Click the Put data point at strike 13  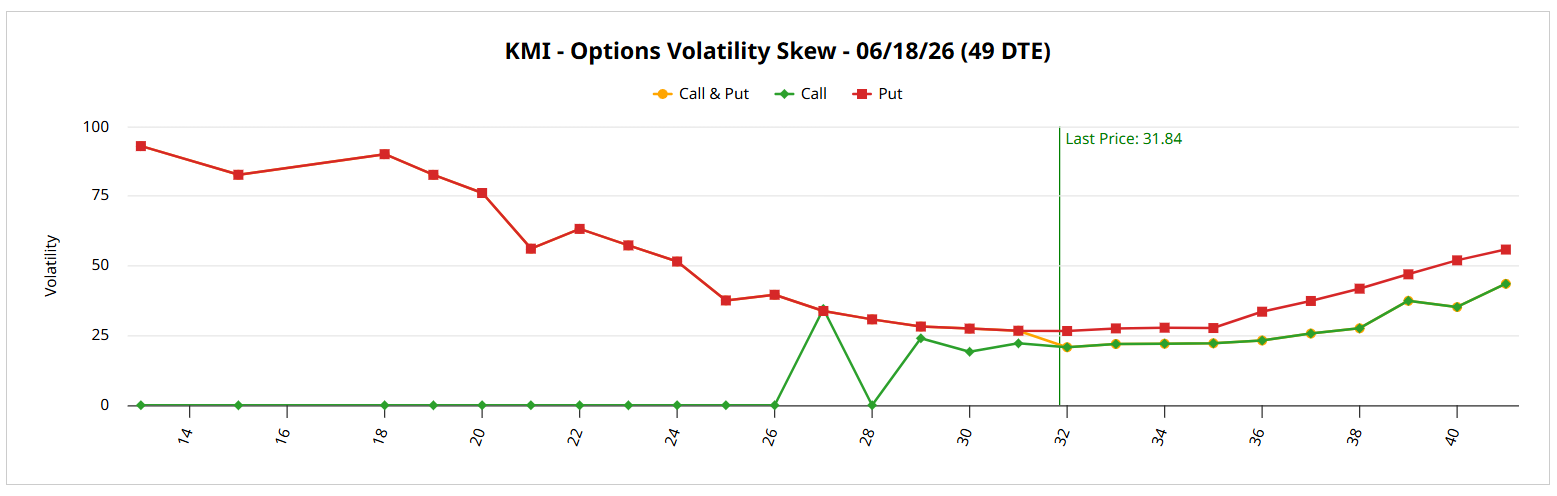click(141, 146)
